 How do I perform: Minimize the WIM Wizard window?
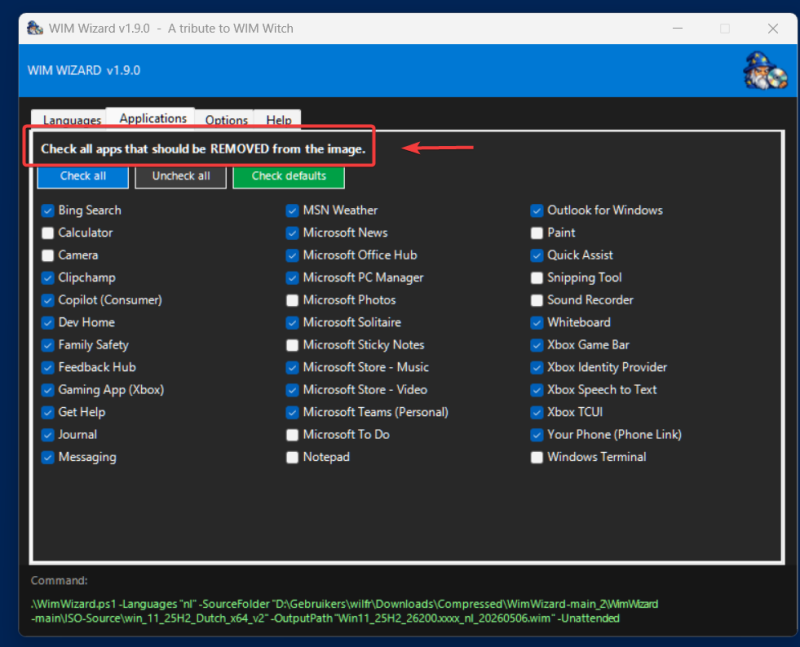click(x=678, y=29)
